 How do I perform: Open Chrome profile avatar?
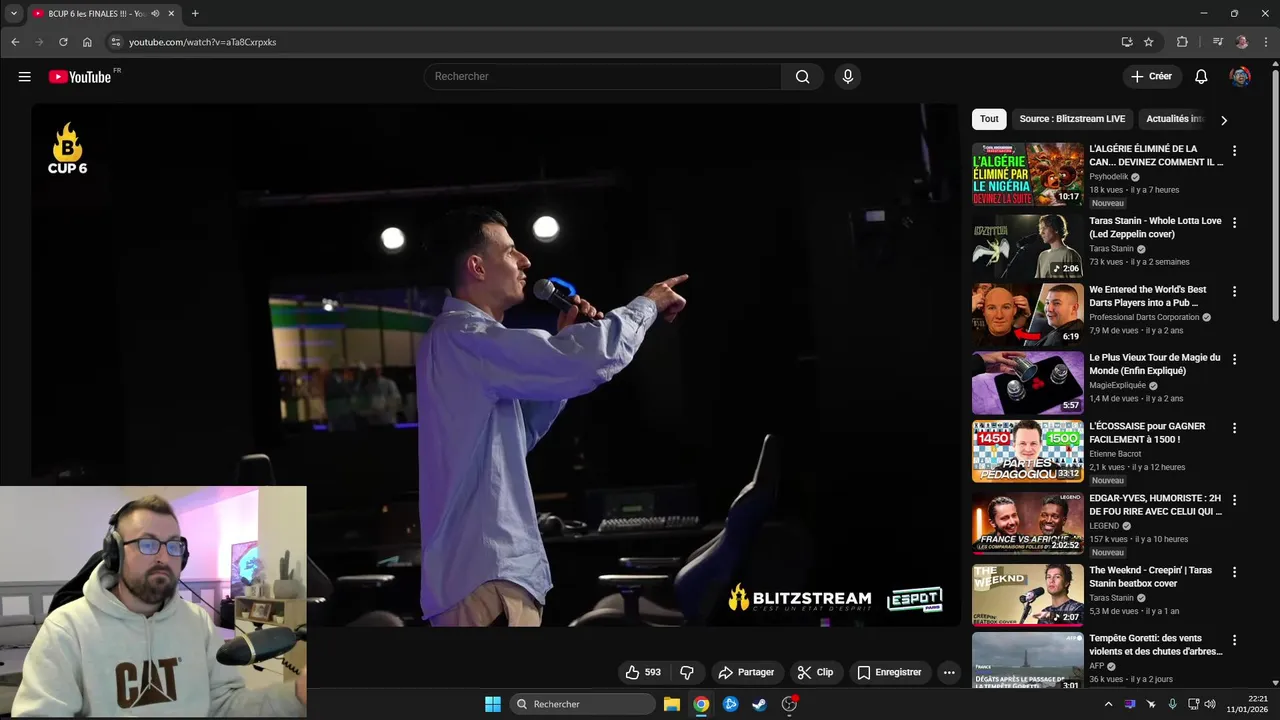(x=1242, y=42)
